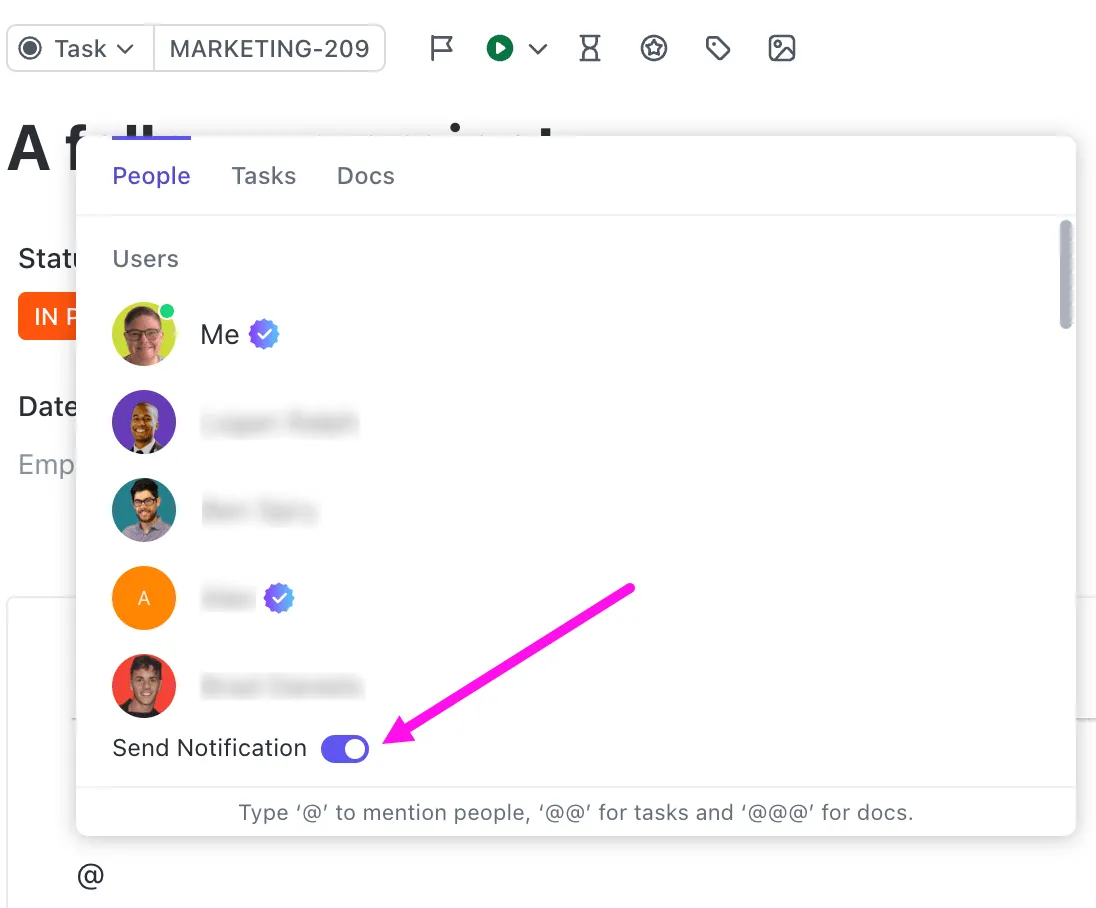This screenshot has height=908, width=1096.
Task: Switch to the People tab
Action: pyautogui.click(x=151, y=175)
